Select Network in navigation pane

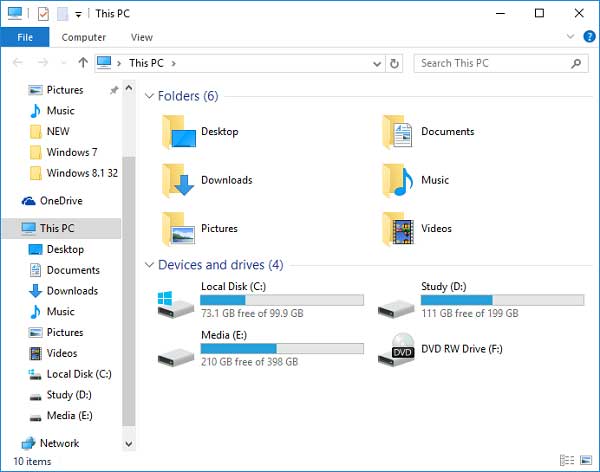[59, 443]
